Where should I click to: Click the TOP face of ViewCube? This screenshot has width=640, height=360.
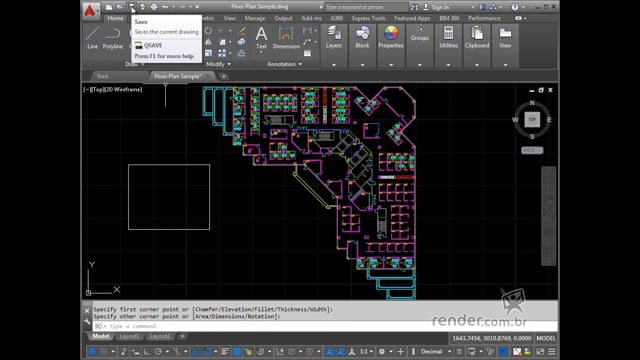click(x=532, y=120)
